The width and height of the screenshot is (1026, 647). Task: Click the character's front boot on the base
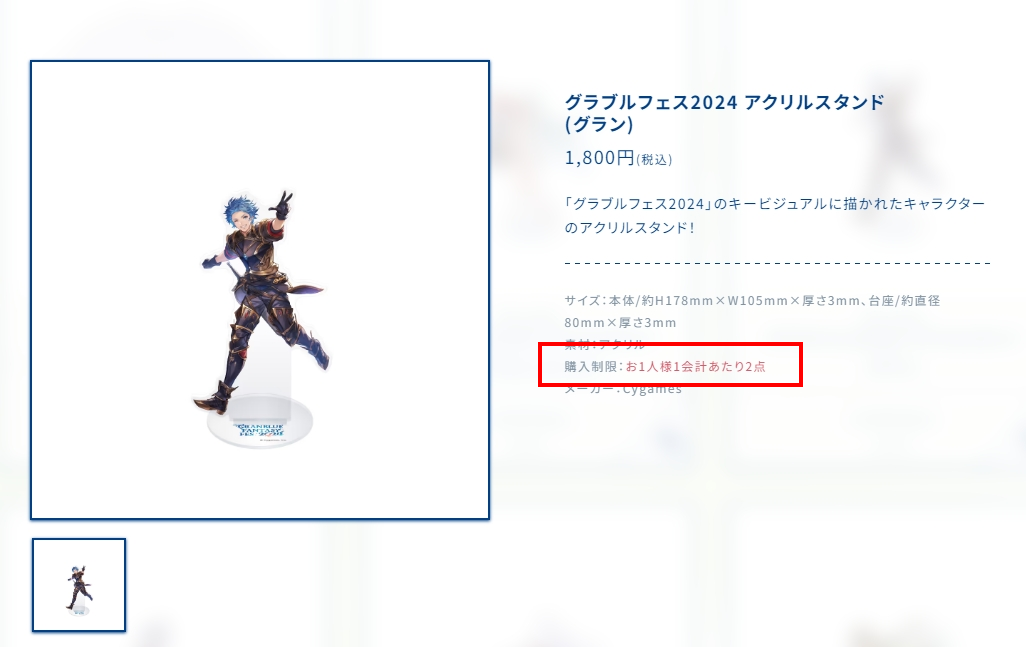[215, 399]
